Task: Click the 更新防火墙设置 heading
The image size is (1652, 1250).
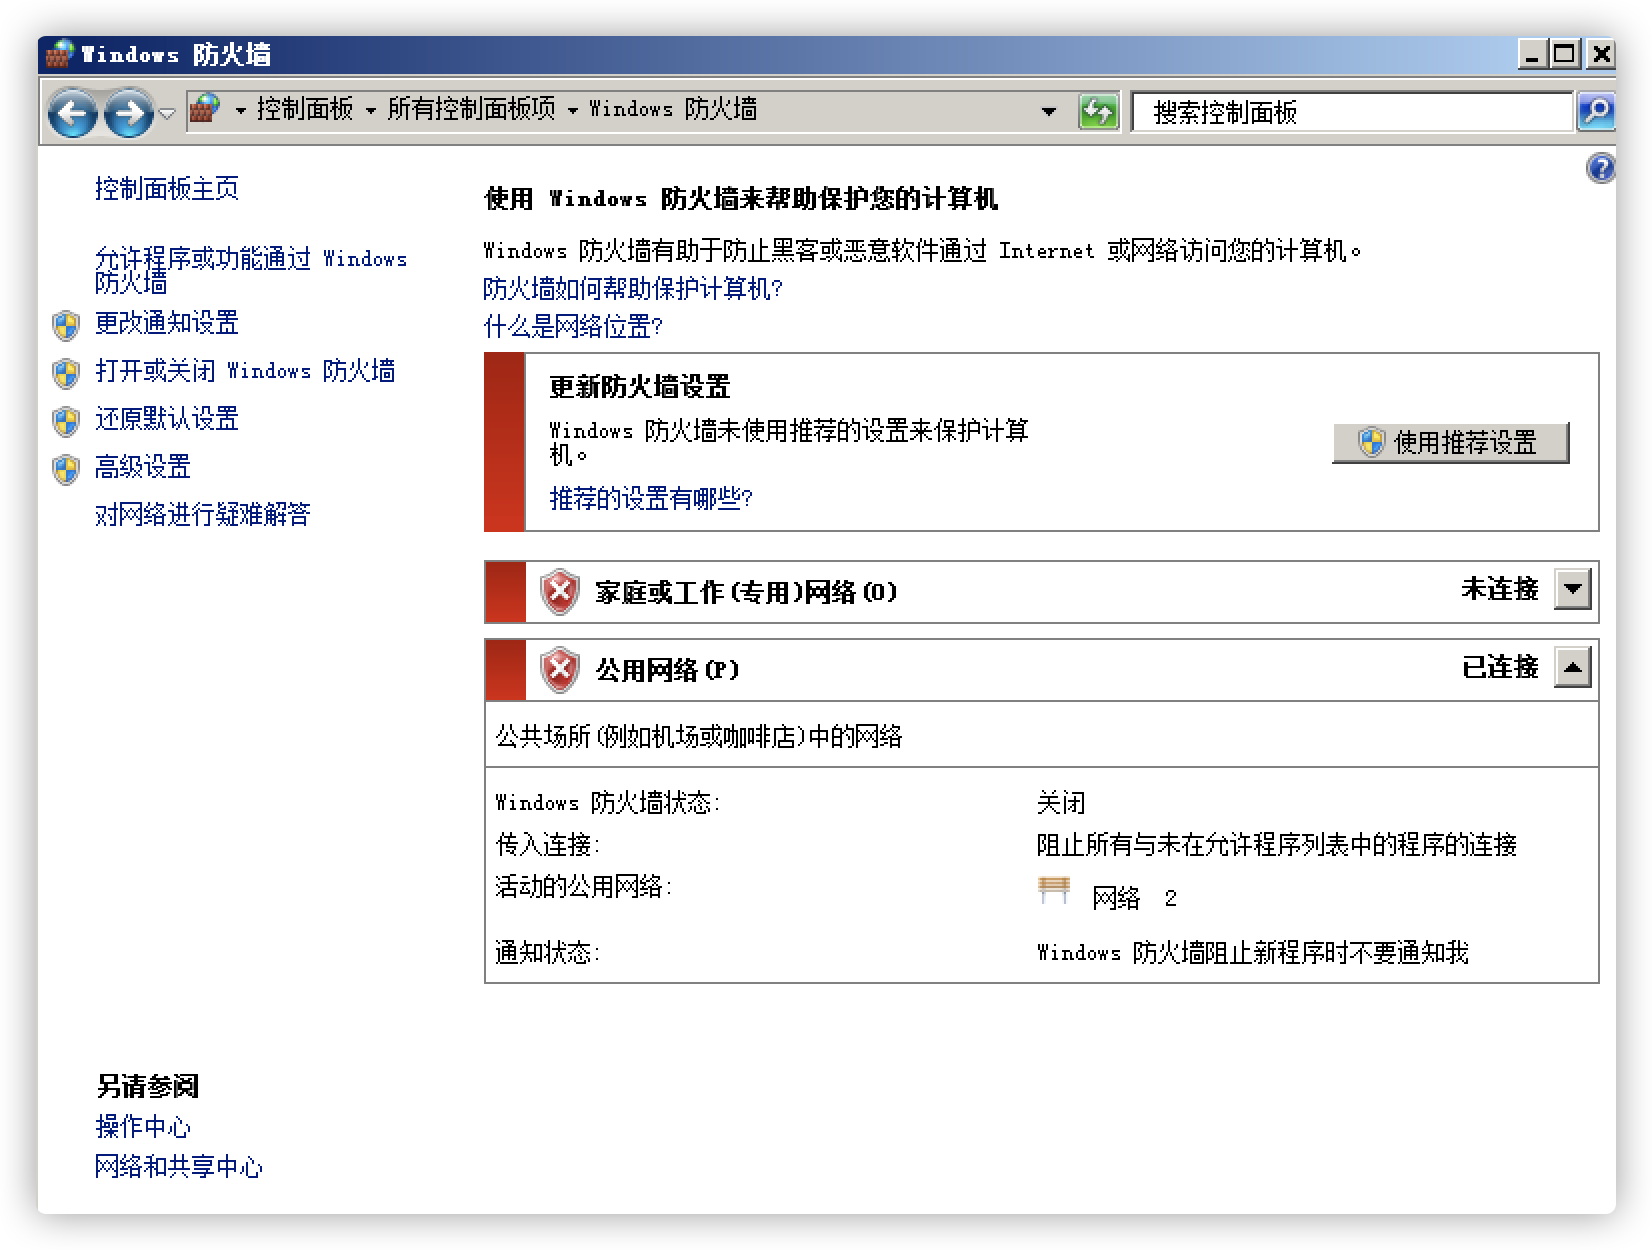Action: [x=640, y=387]
